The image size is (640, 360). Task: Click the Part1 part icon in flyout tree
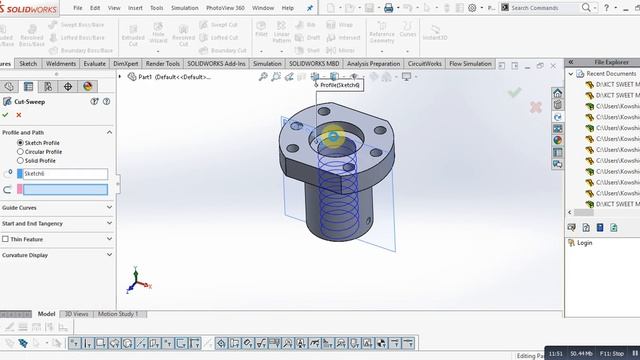132,77
